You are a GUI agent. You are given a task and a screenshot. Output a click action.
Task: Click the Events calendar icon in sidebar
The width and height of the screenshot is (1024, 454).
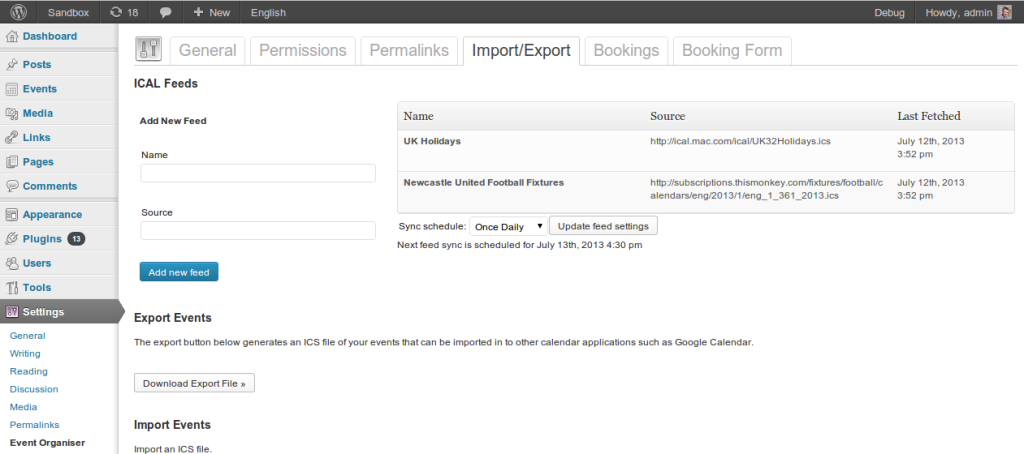(x=11, y=89)
